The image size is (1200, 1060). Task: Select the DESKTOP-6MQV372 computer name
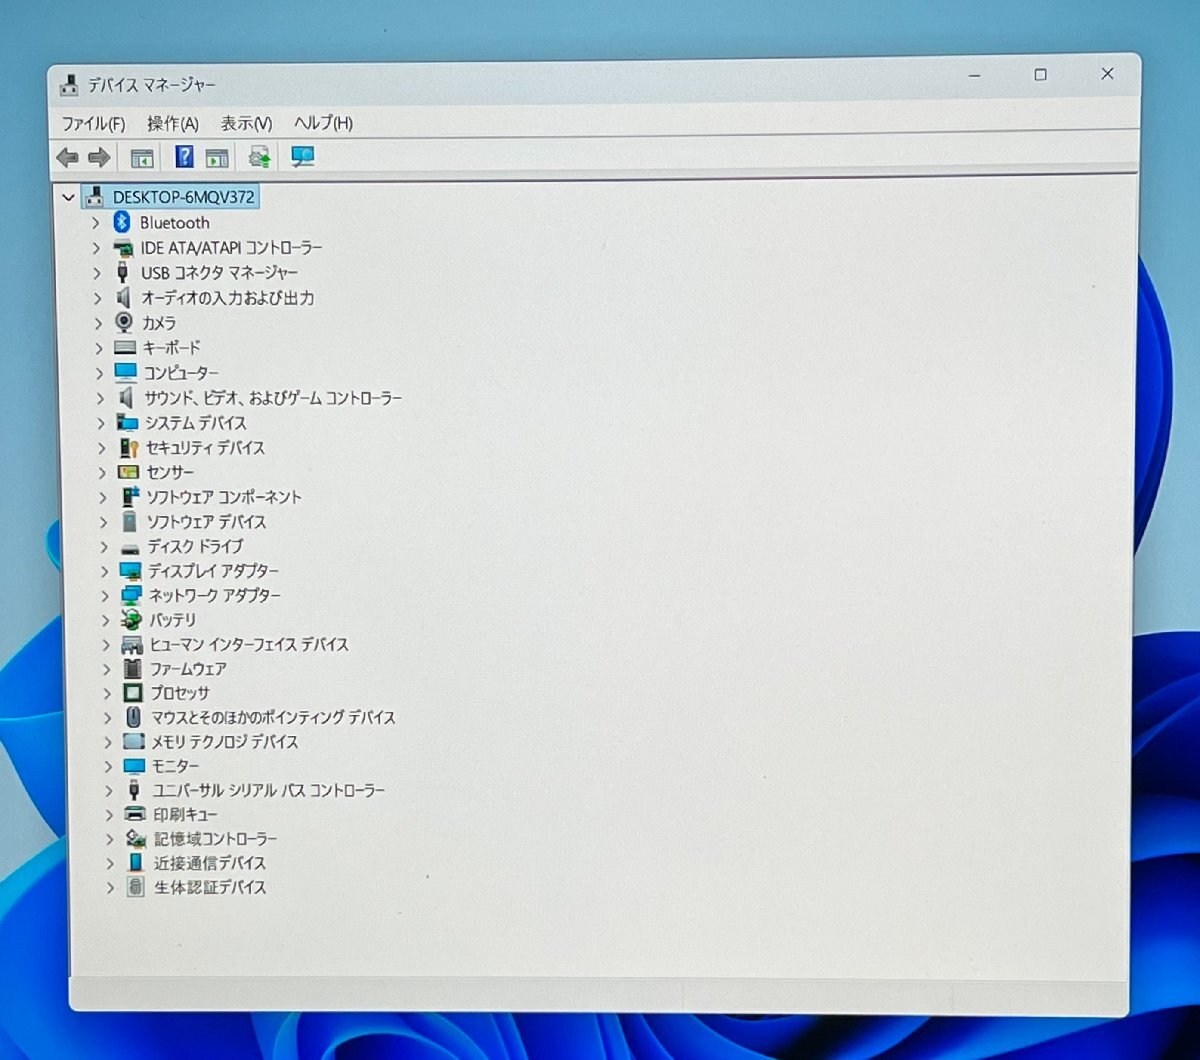point(183,197)
